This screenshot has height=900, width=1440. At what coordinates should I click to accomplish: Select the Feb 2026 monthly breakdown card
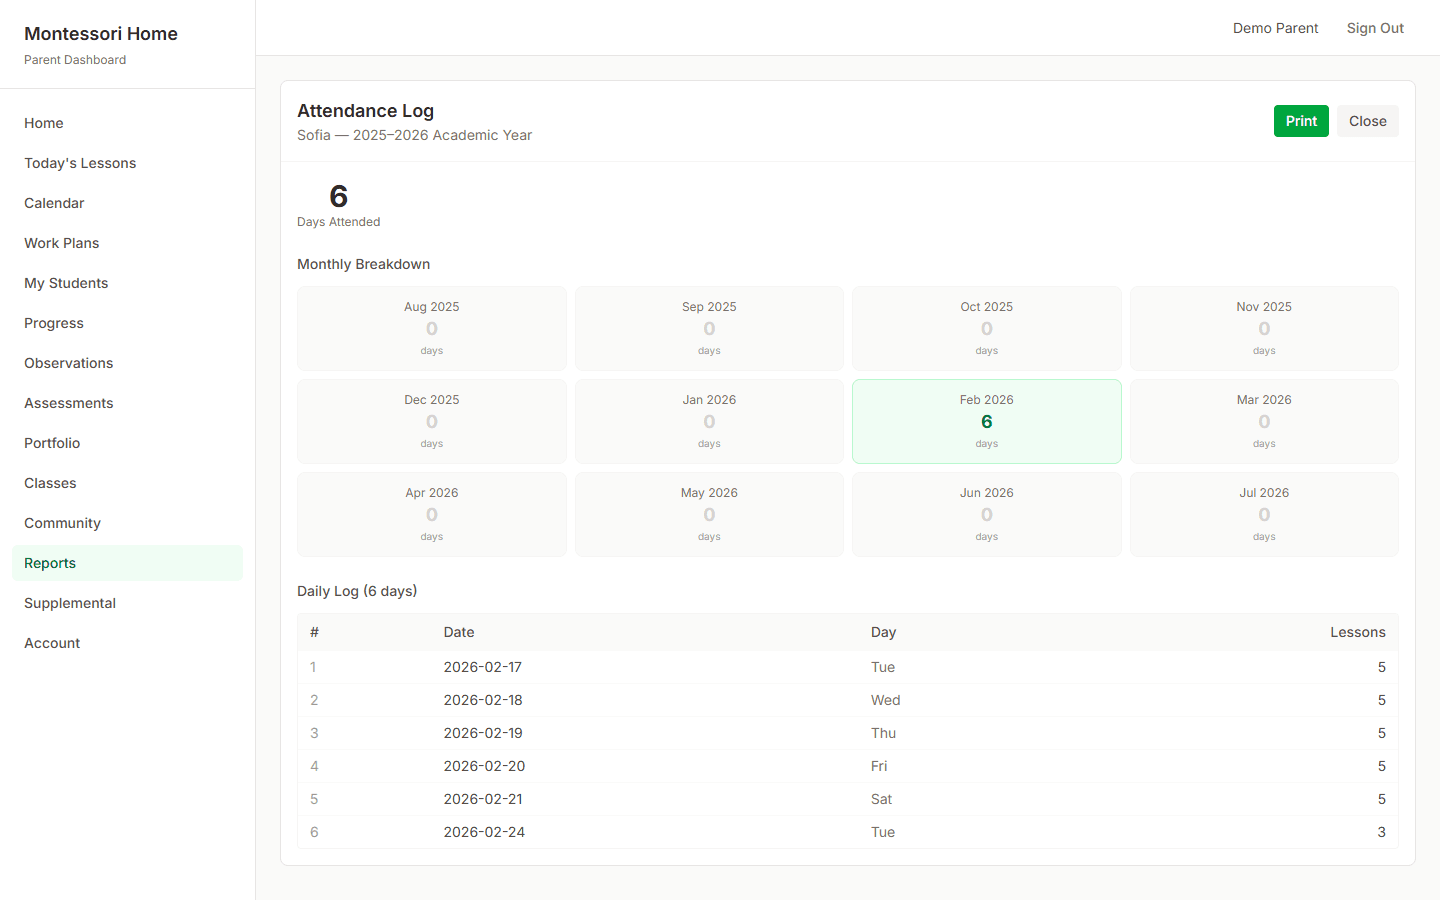pos(986,421)
